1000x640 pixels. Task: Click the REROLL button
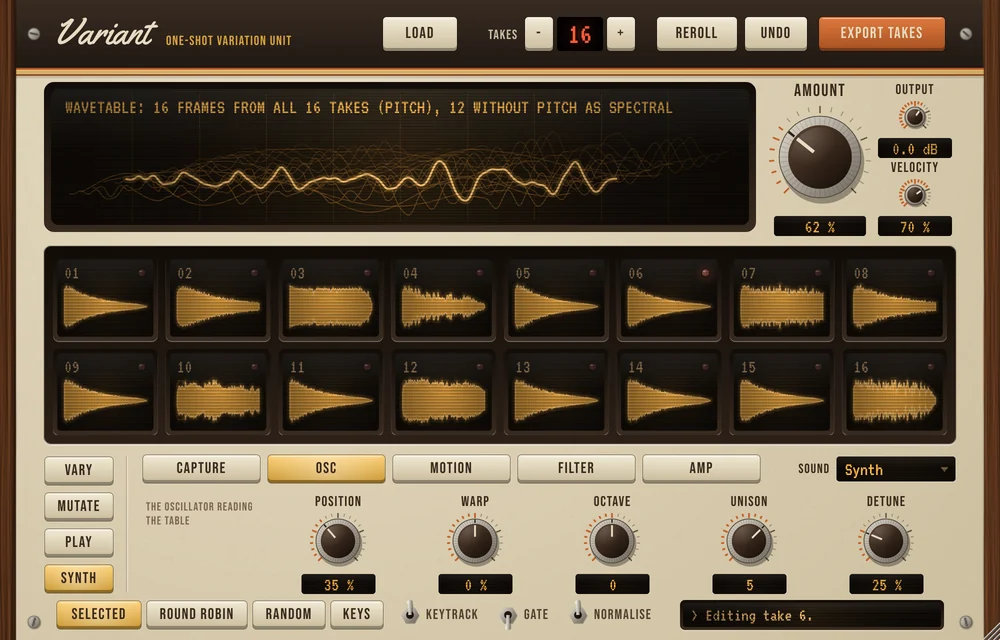click(696, 33)
